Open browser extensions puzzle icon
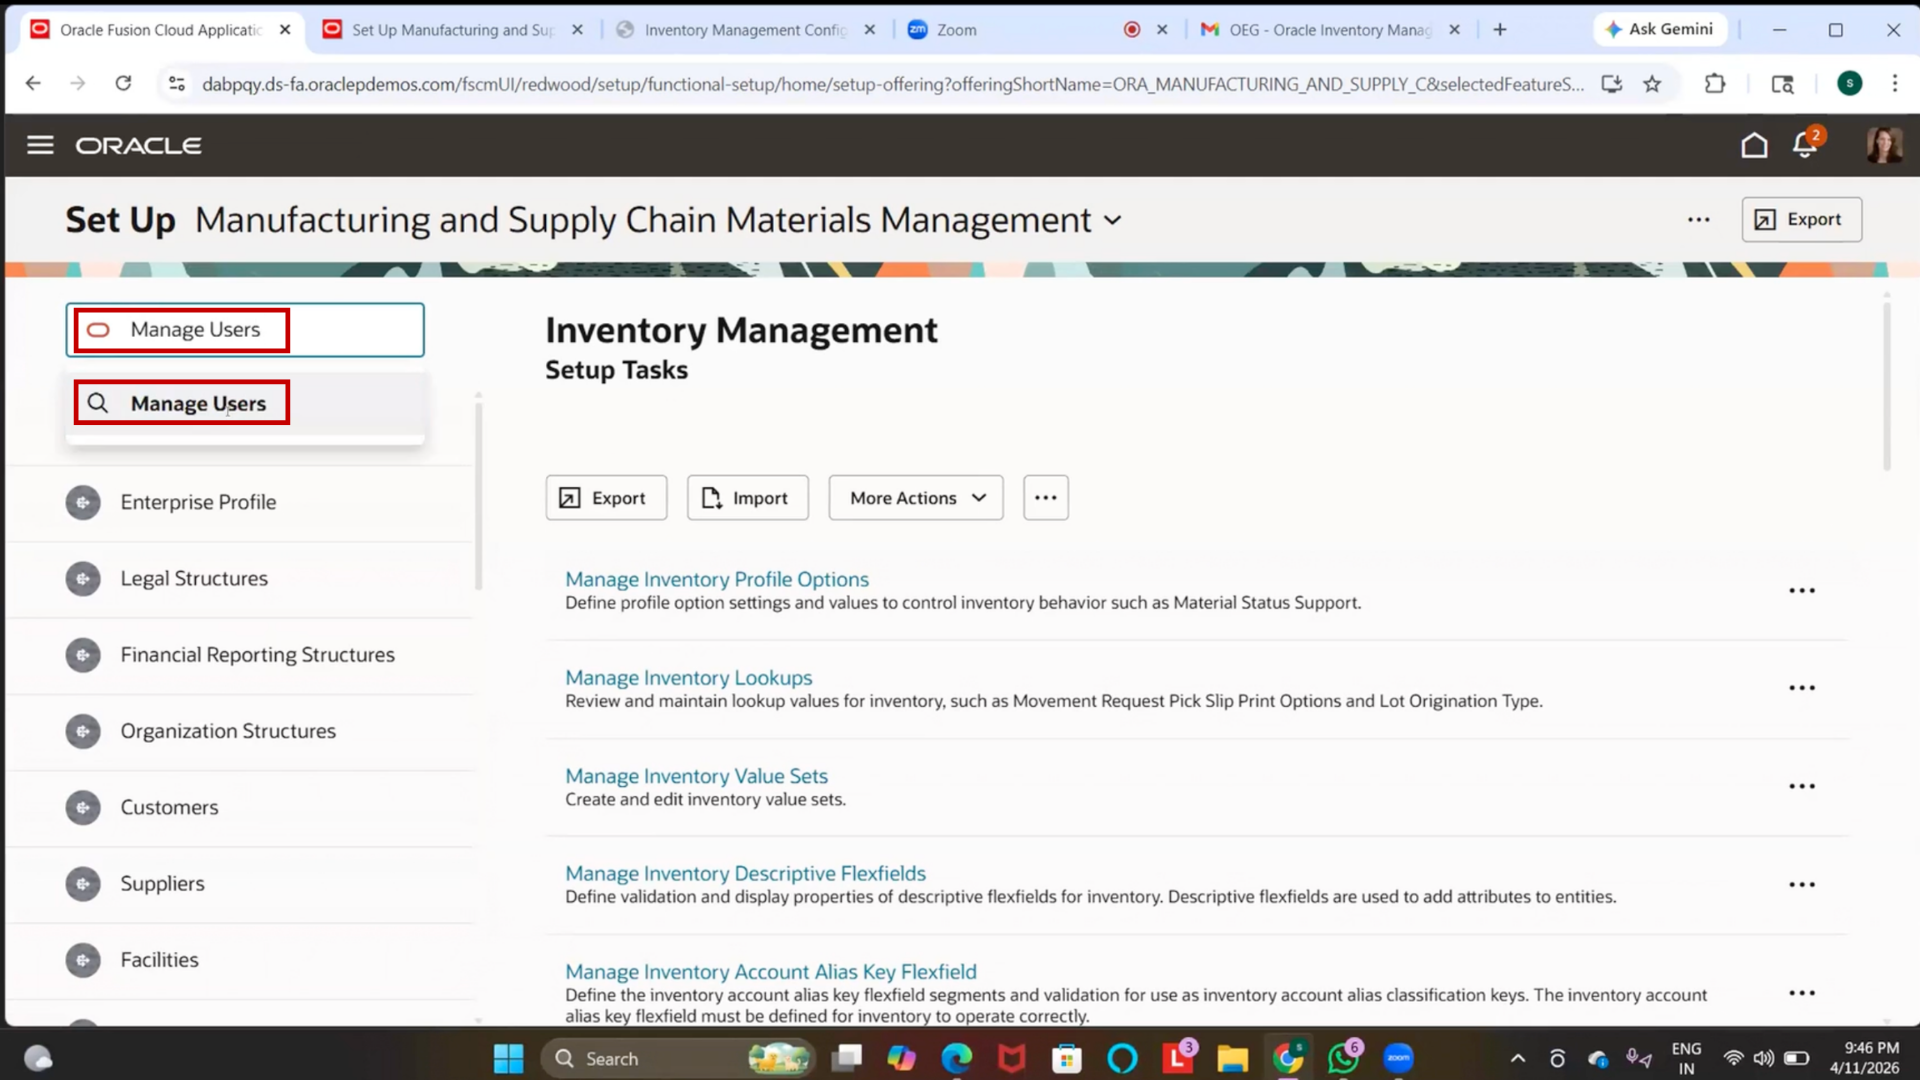Screen dimensions: 1920x1080 (1715, 84)
